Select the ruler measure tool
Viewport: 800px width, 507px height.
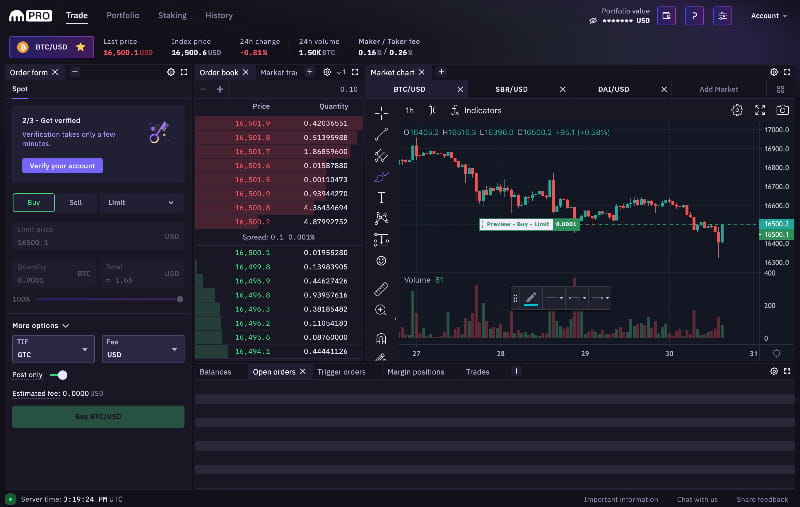381,289
